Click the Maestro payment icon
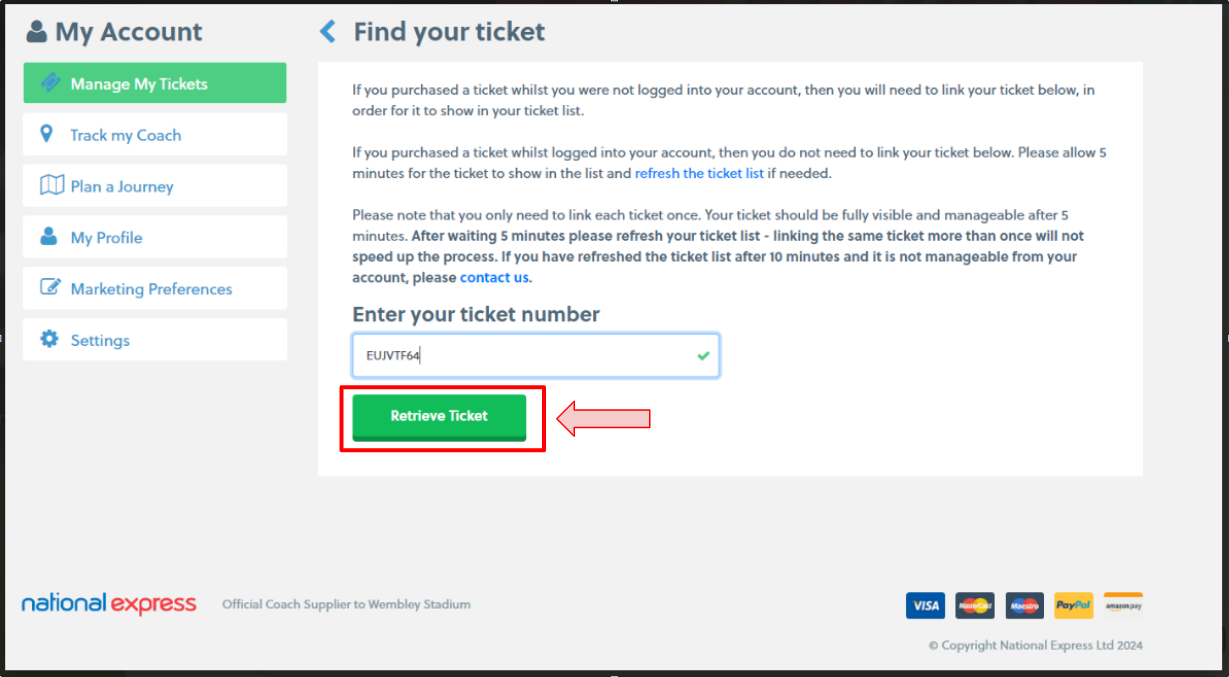Screen dimensions: 1229x677 tap(1024, 605)
